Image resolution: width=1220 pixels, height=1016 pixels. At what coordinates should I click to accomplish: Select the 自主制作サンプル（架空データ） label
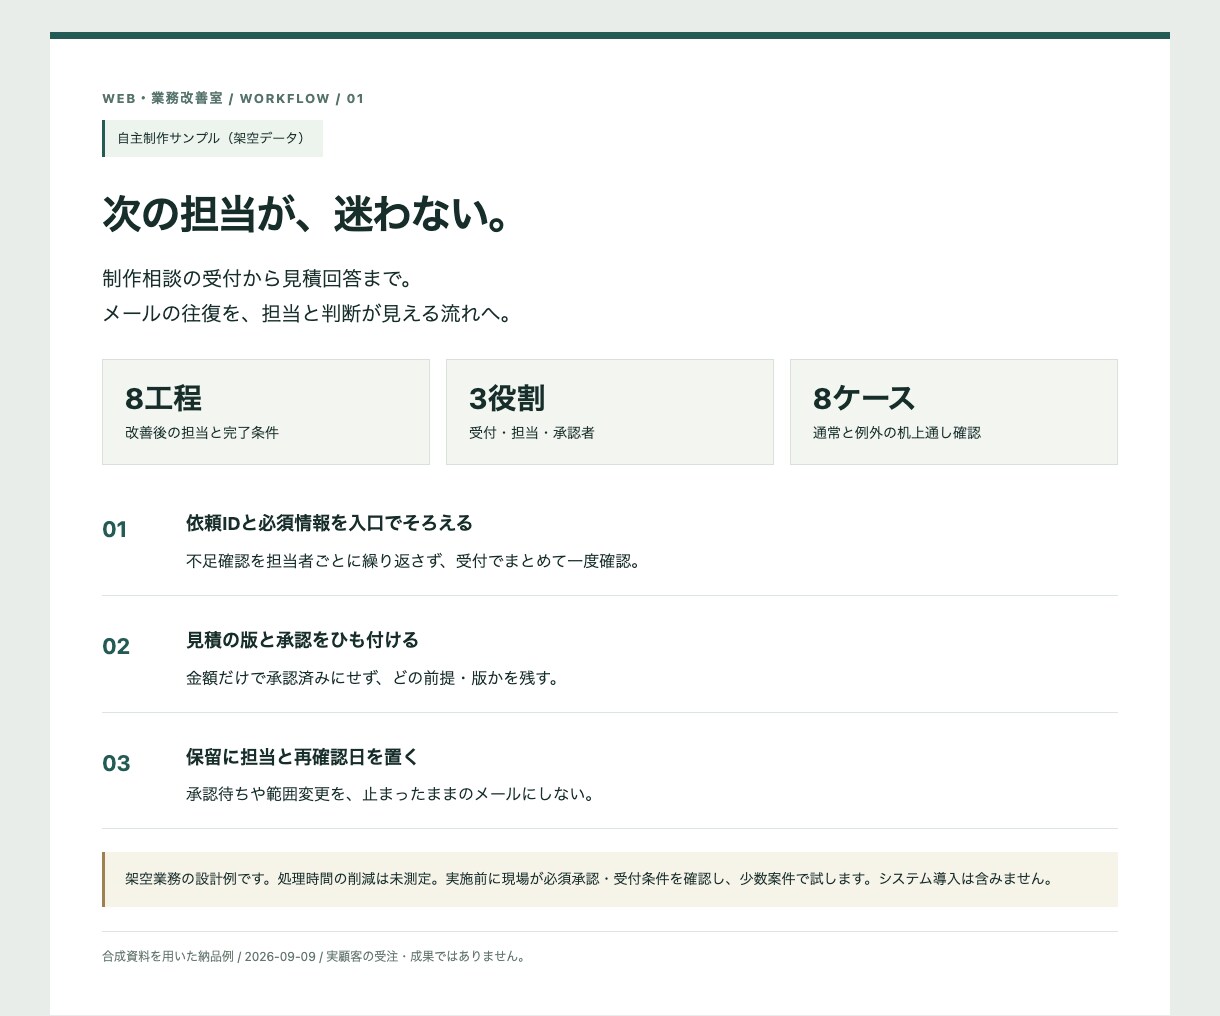[x=212, y=138]
